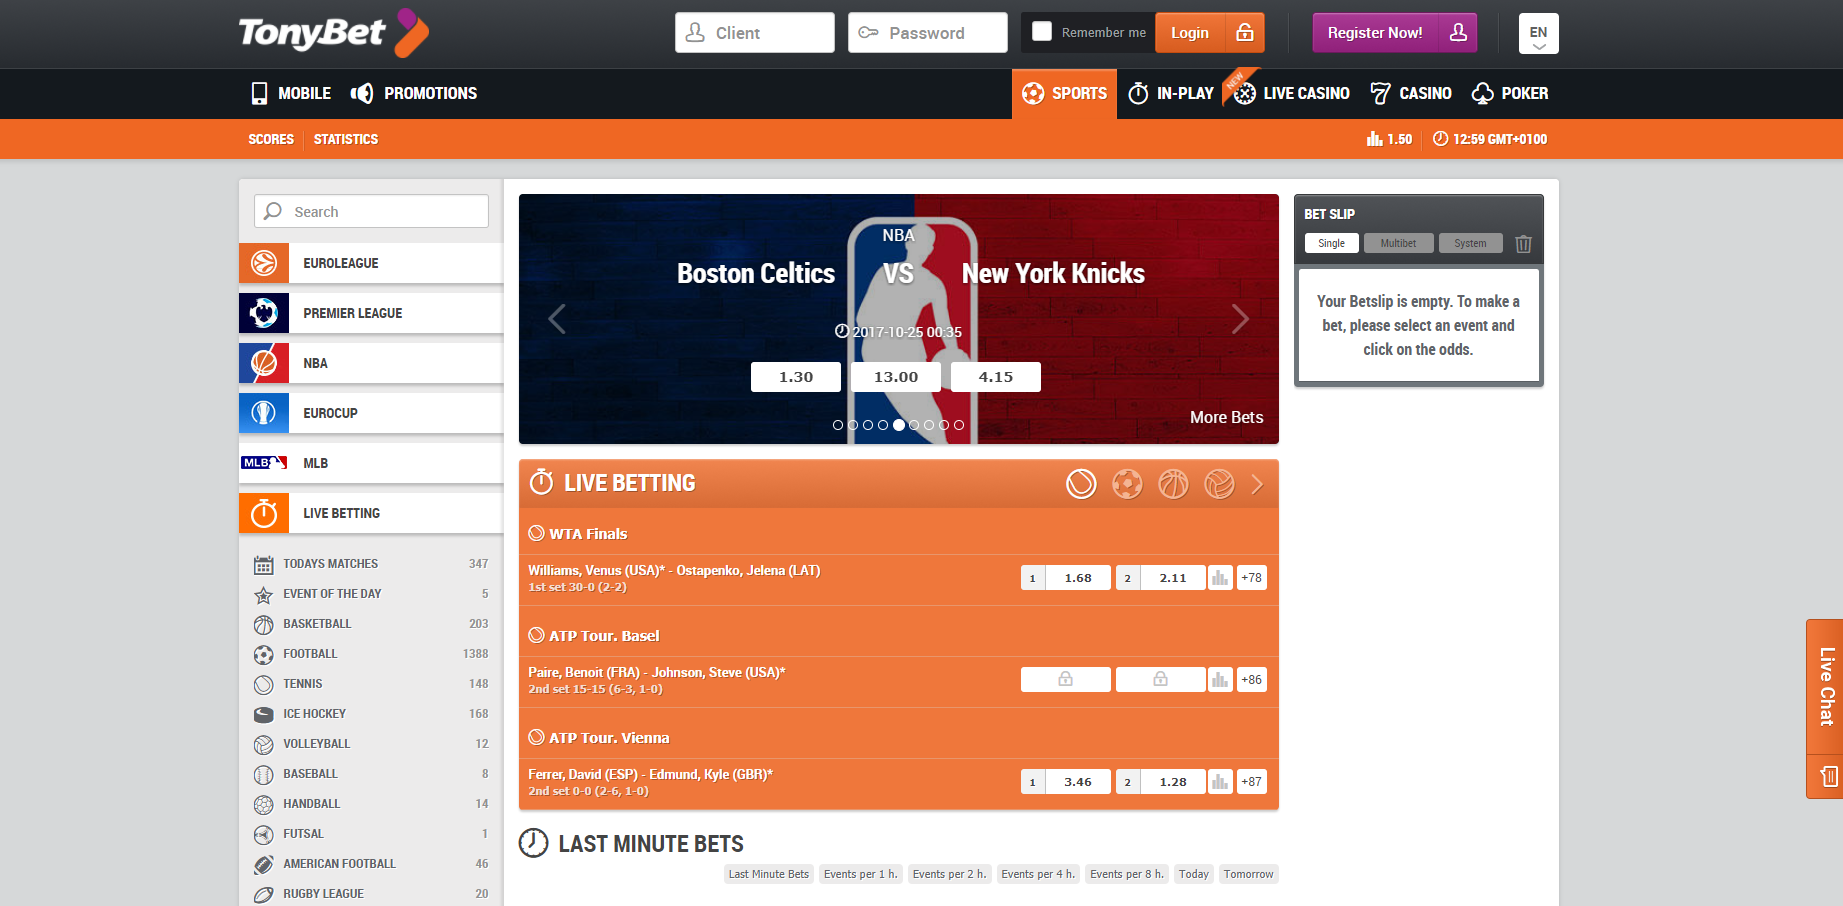Image resolution: width=1843 pixels, height=906 pixels.
Task: Select the sixth carousel dot
Action: pyautogui.click(x=914, y=425)
